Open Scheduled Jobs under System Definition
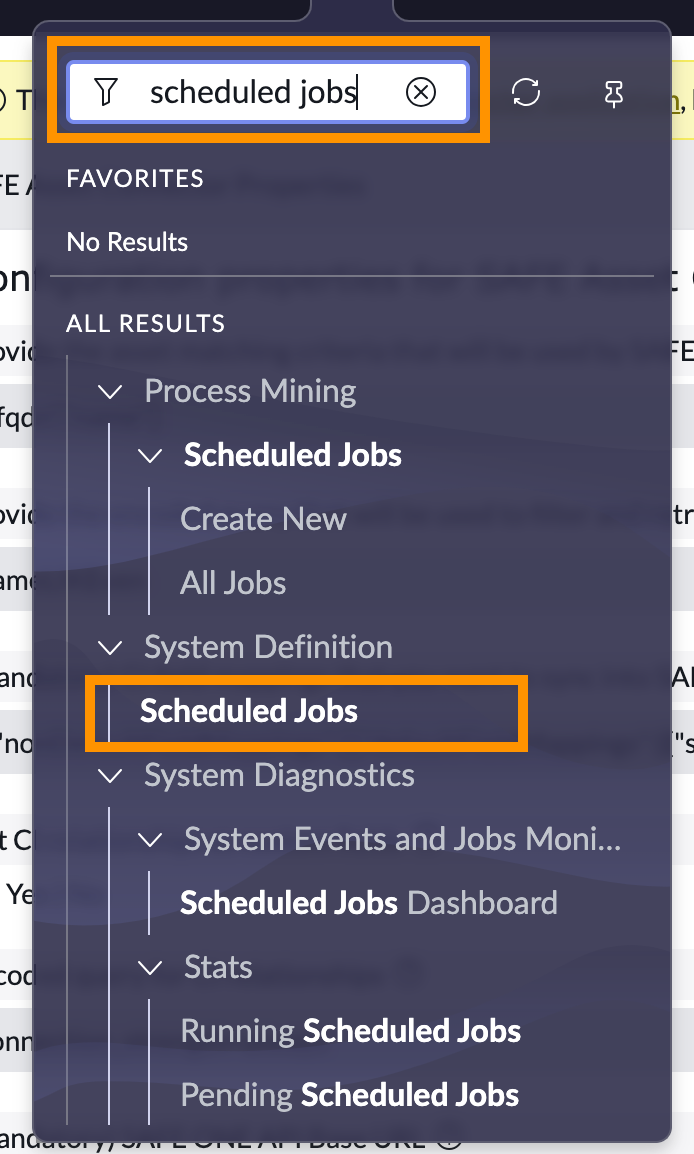Viewport: 694px width, 1154px height. 249,711
